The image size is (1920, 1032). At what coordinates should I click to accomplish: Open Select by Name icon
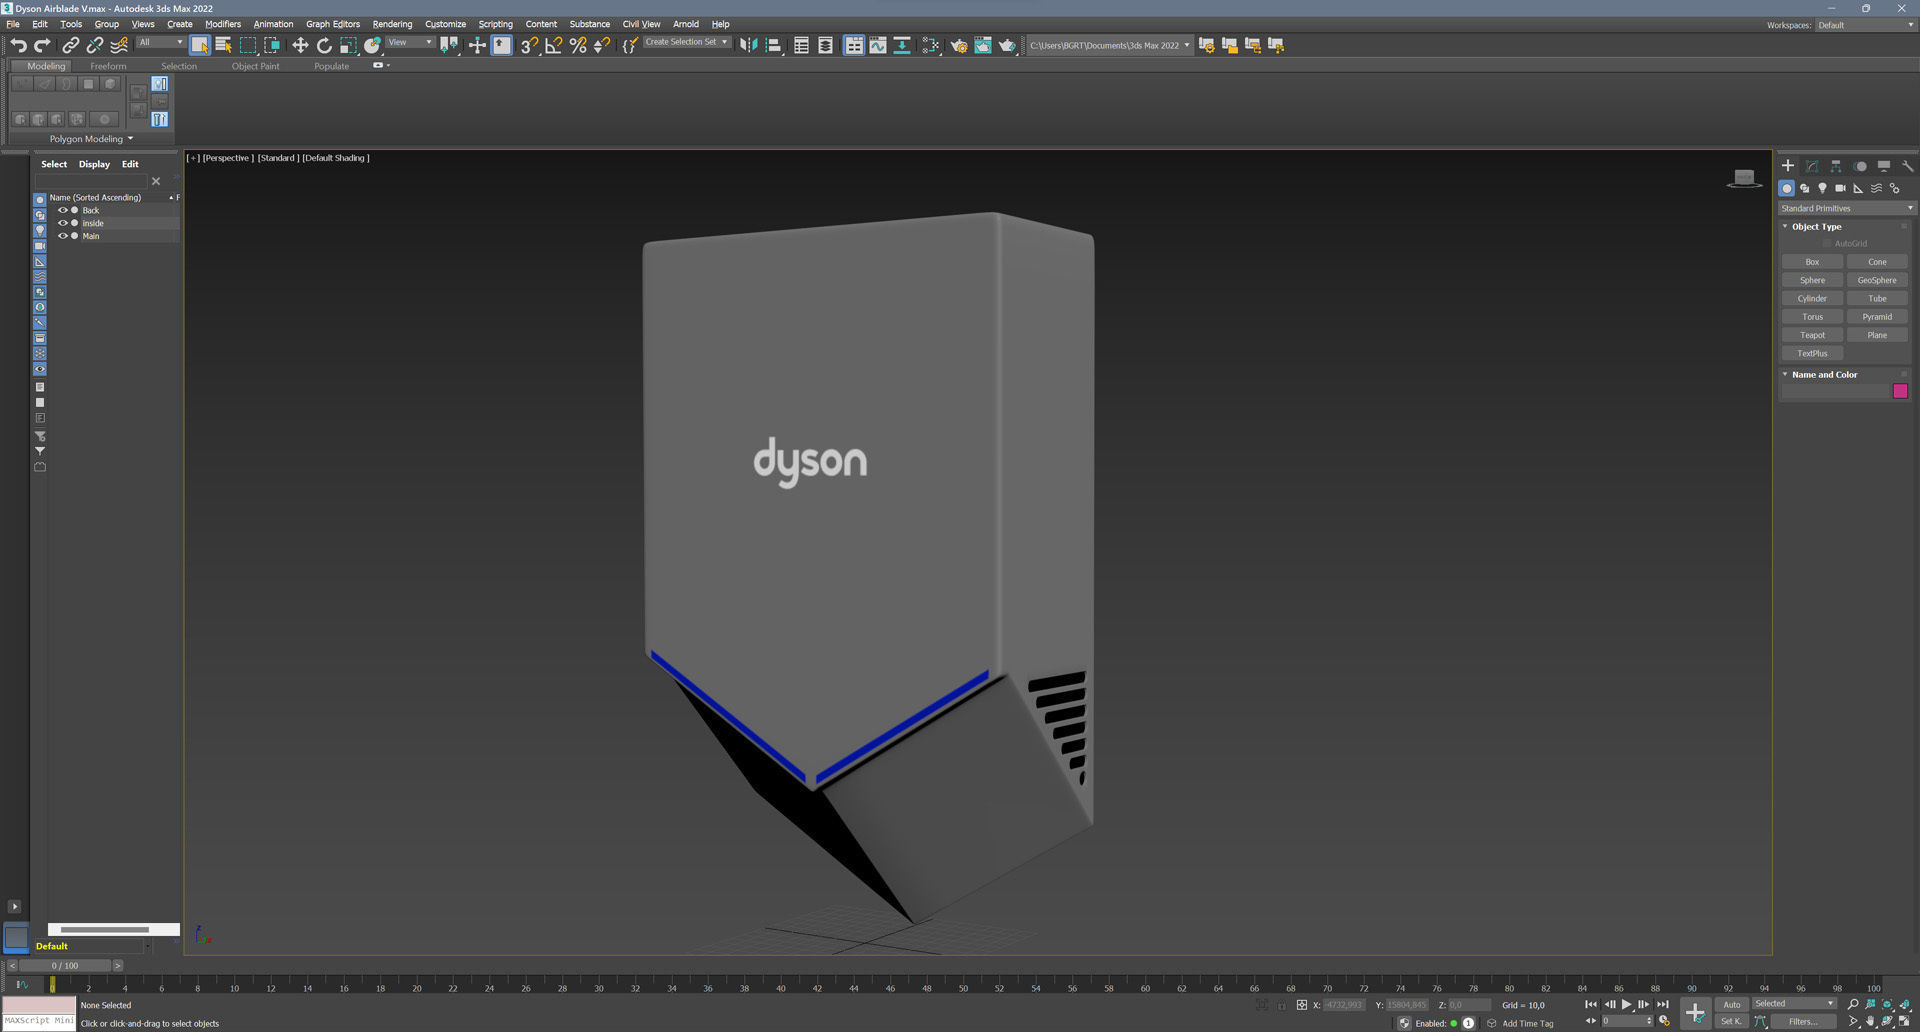click(223, 45)
